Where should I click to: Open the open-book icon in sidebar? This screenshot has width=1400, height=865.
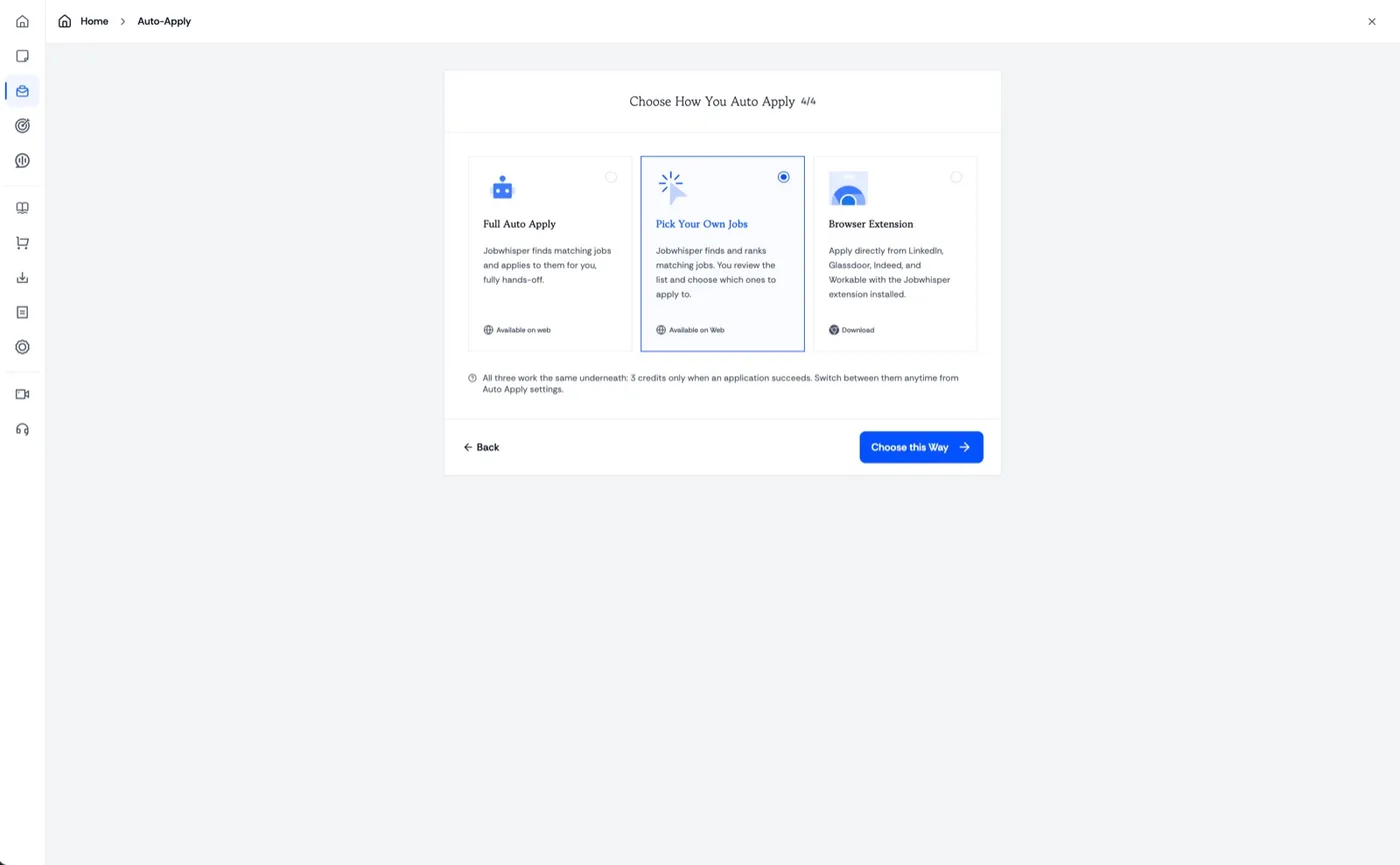[x=22, y=208]
